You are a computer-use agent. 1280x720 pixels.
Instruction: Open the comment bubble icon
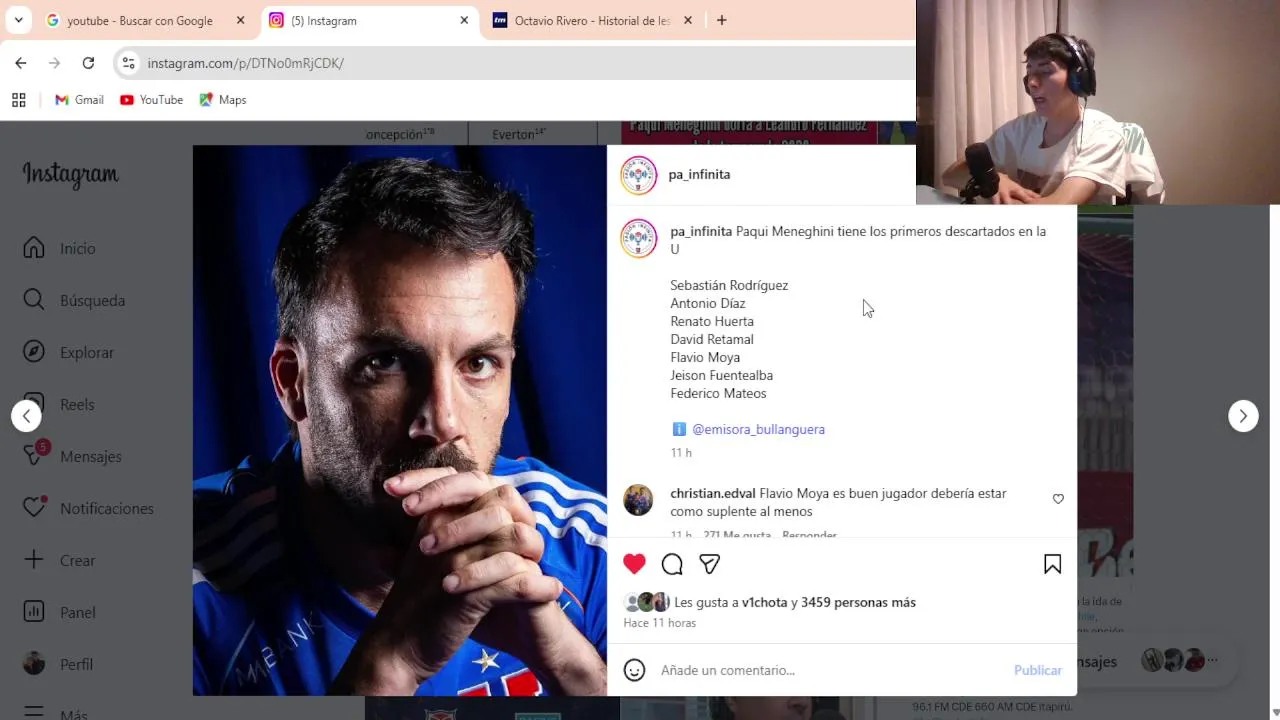tap(672, 564)
